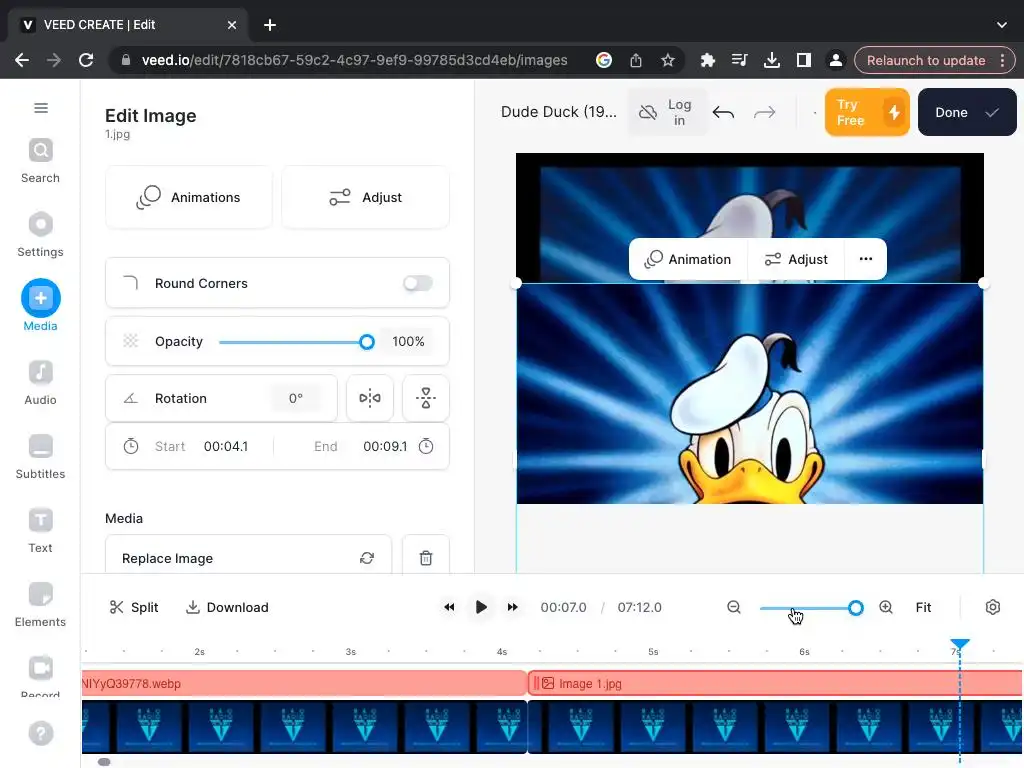Zoom out the timeline
This screenshot has height=768, width=1024.
click(734, 607)
